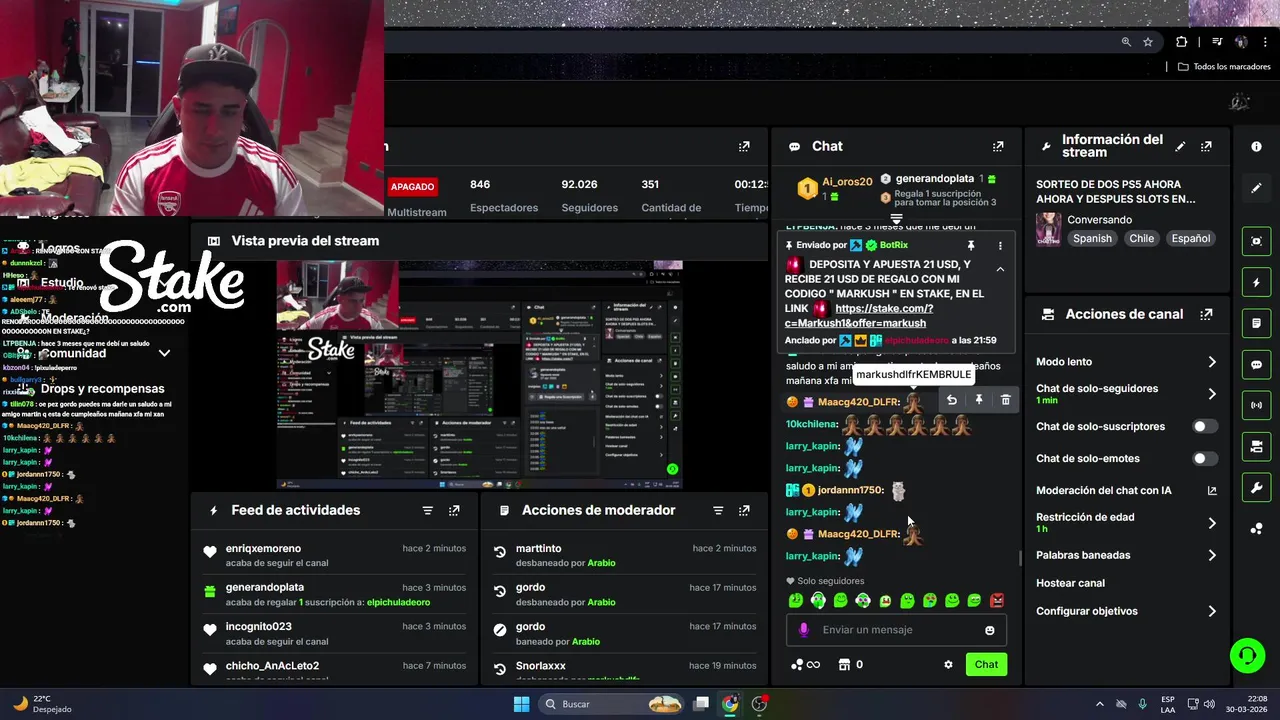This screenshot has height=720, width=1280.
Task: Toggle stream preview icon in right sidebar
Action: point(1256,241)
